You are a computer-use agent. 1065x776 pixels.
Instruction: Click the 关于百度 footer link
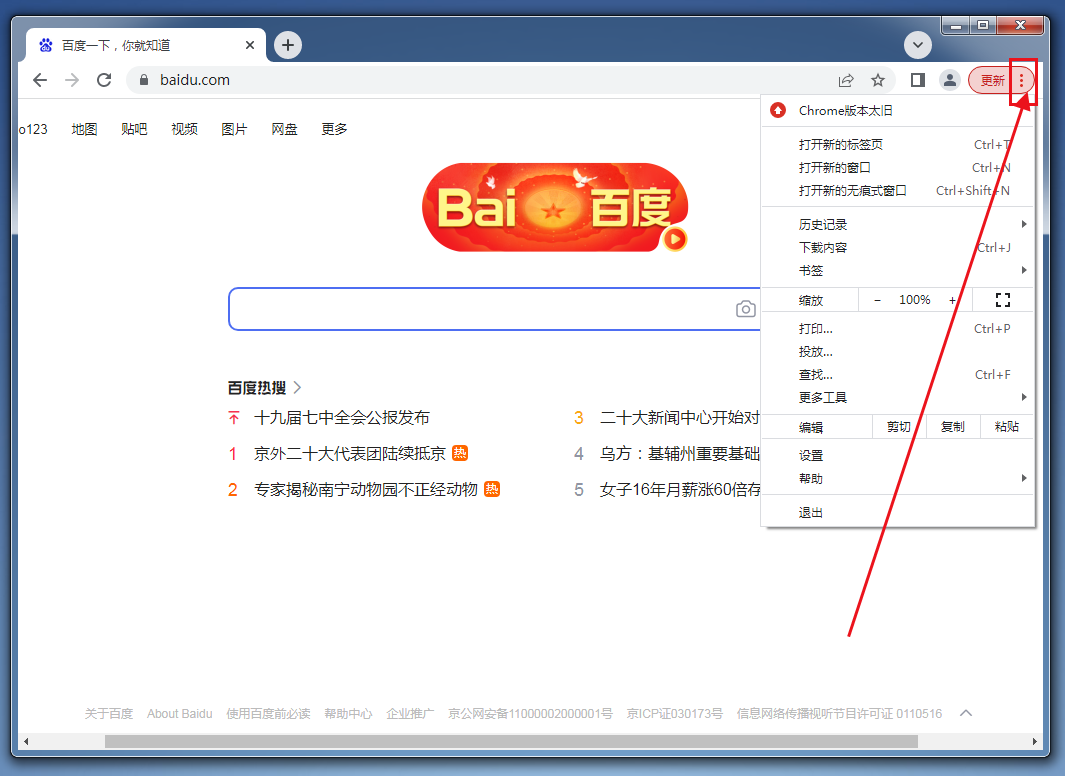click(109, 714)
